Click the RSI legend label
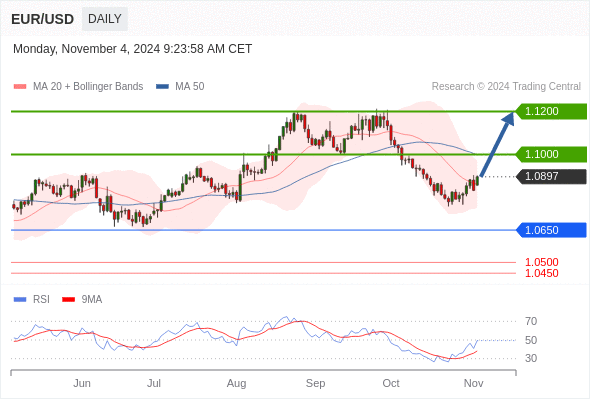Image resolution: width=590 pixels, height=400 pixels. click(x=41, y=300)
